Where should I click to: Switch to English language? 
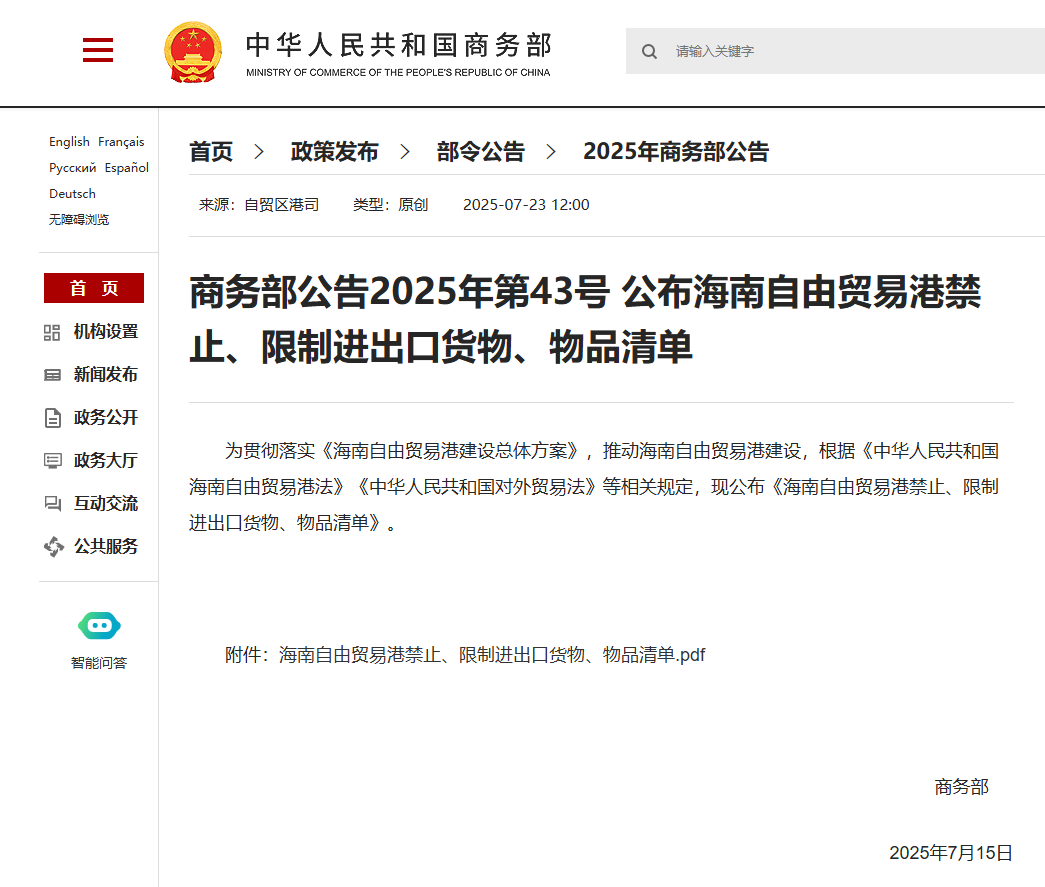click(69, 141)
